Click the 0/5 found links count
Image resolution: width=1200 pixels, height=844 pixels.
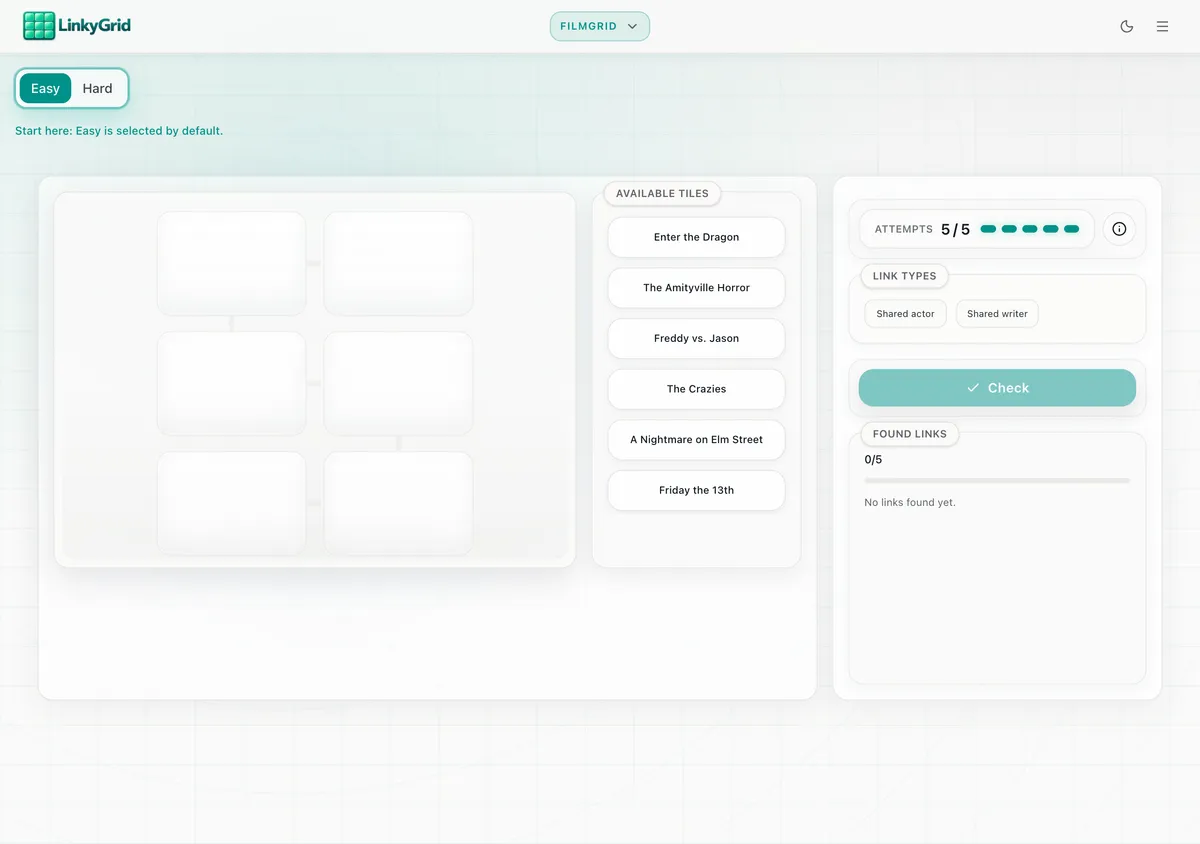[873, 460]
